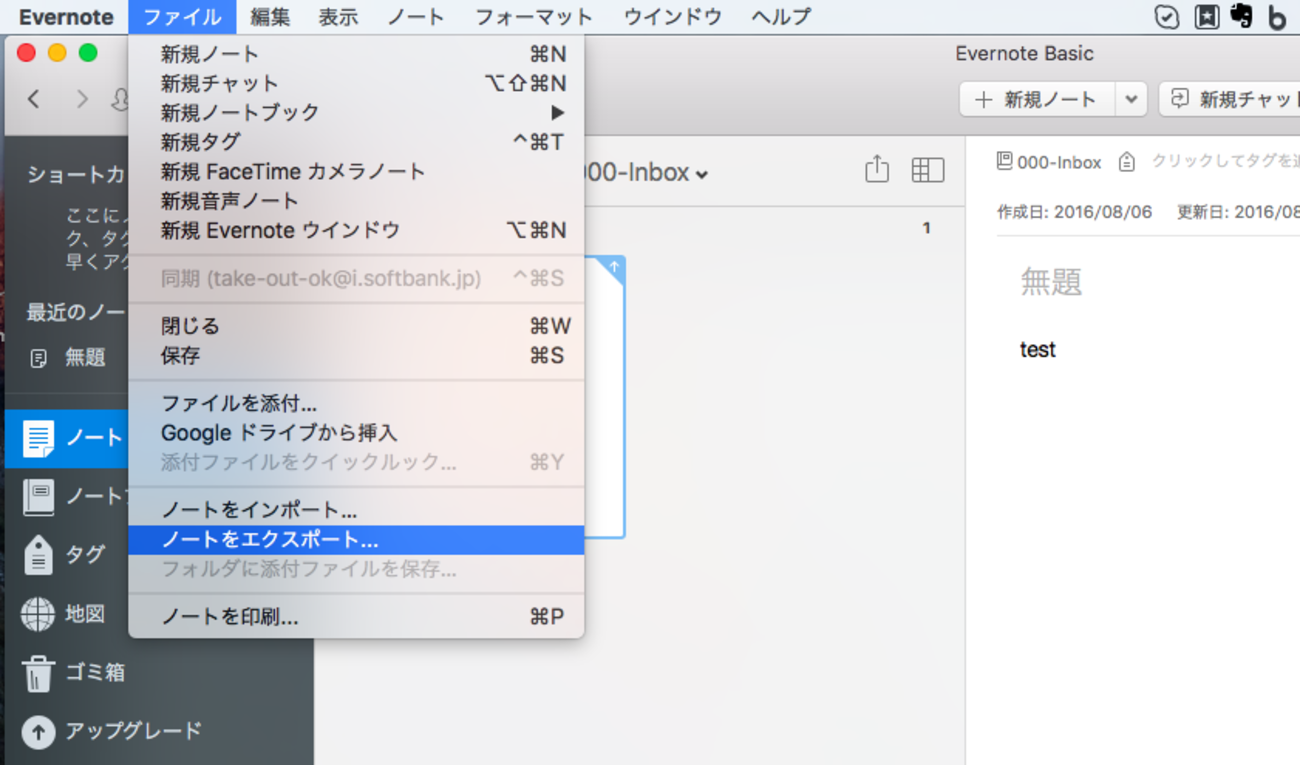
Task: Click the 作成日 creation date
Action: [x=1074, y=212]
